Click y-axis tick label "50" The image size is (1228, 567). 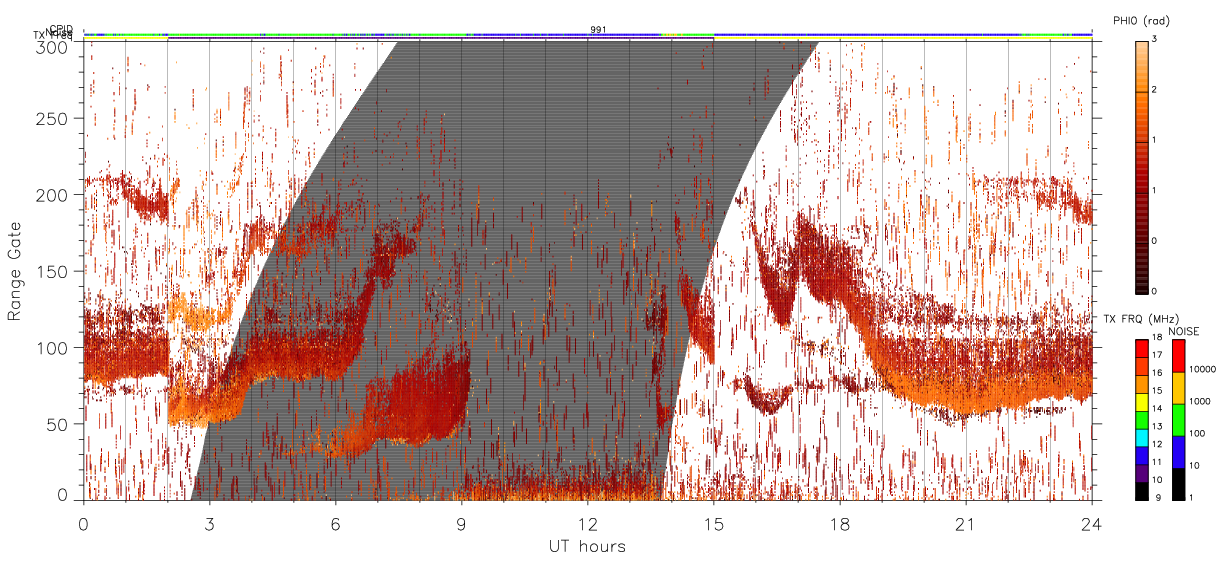pos(56,423)
